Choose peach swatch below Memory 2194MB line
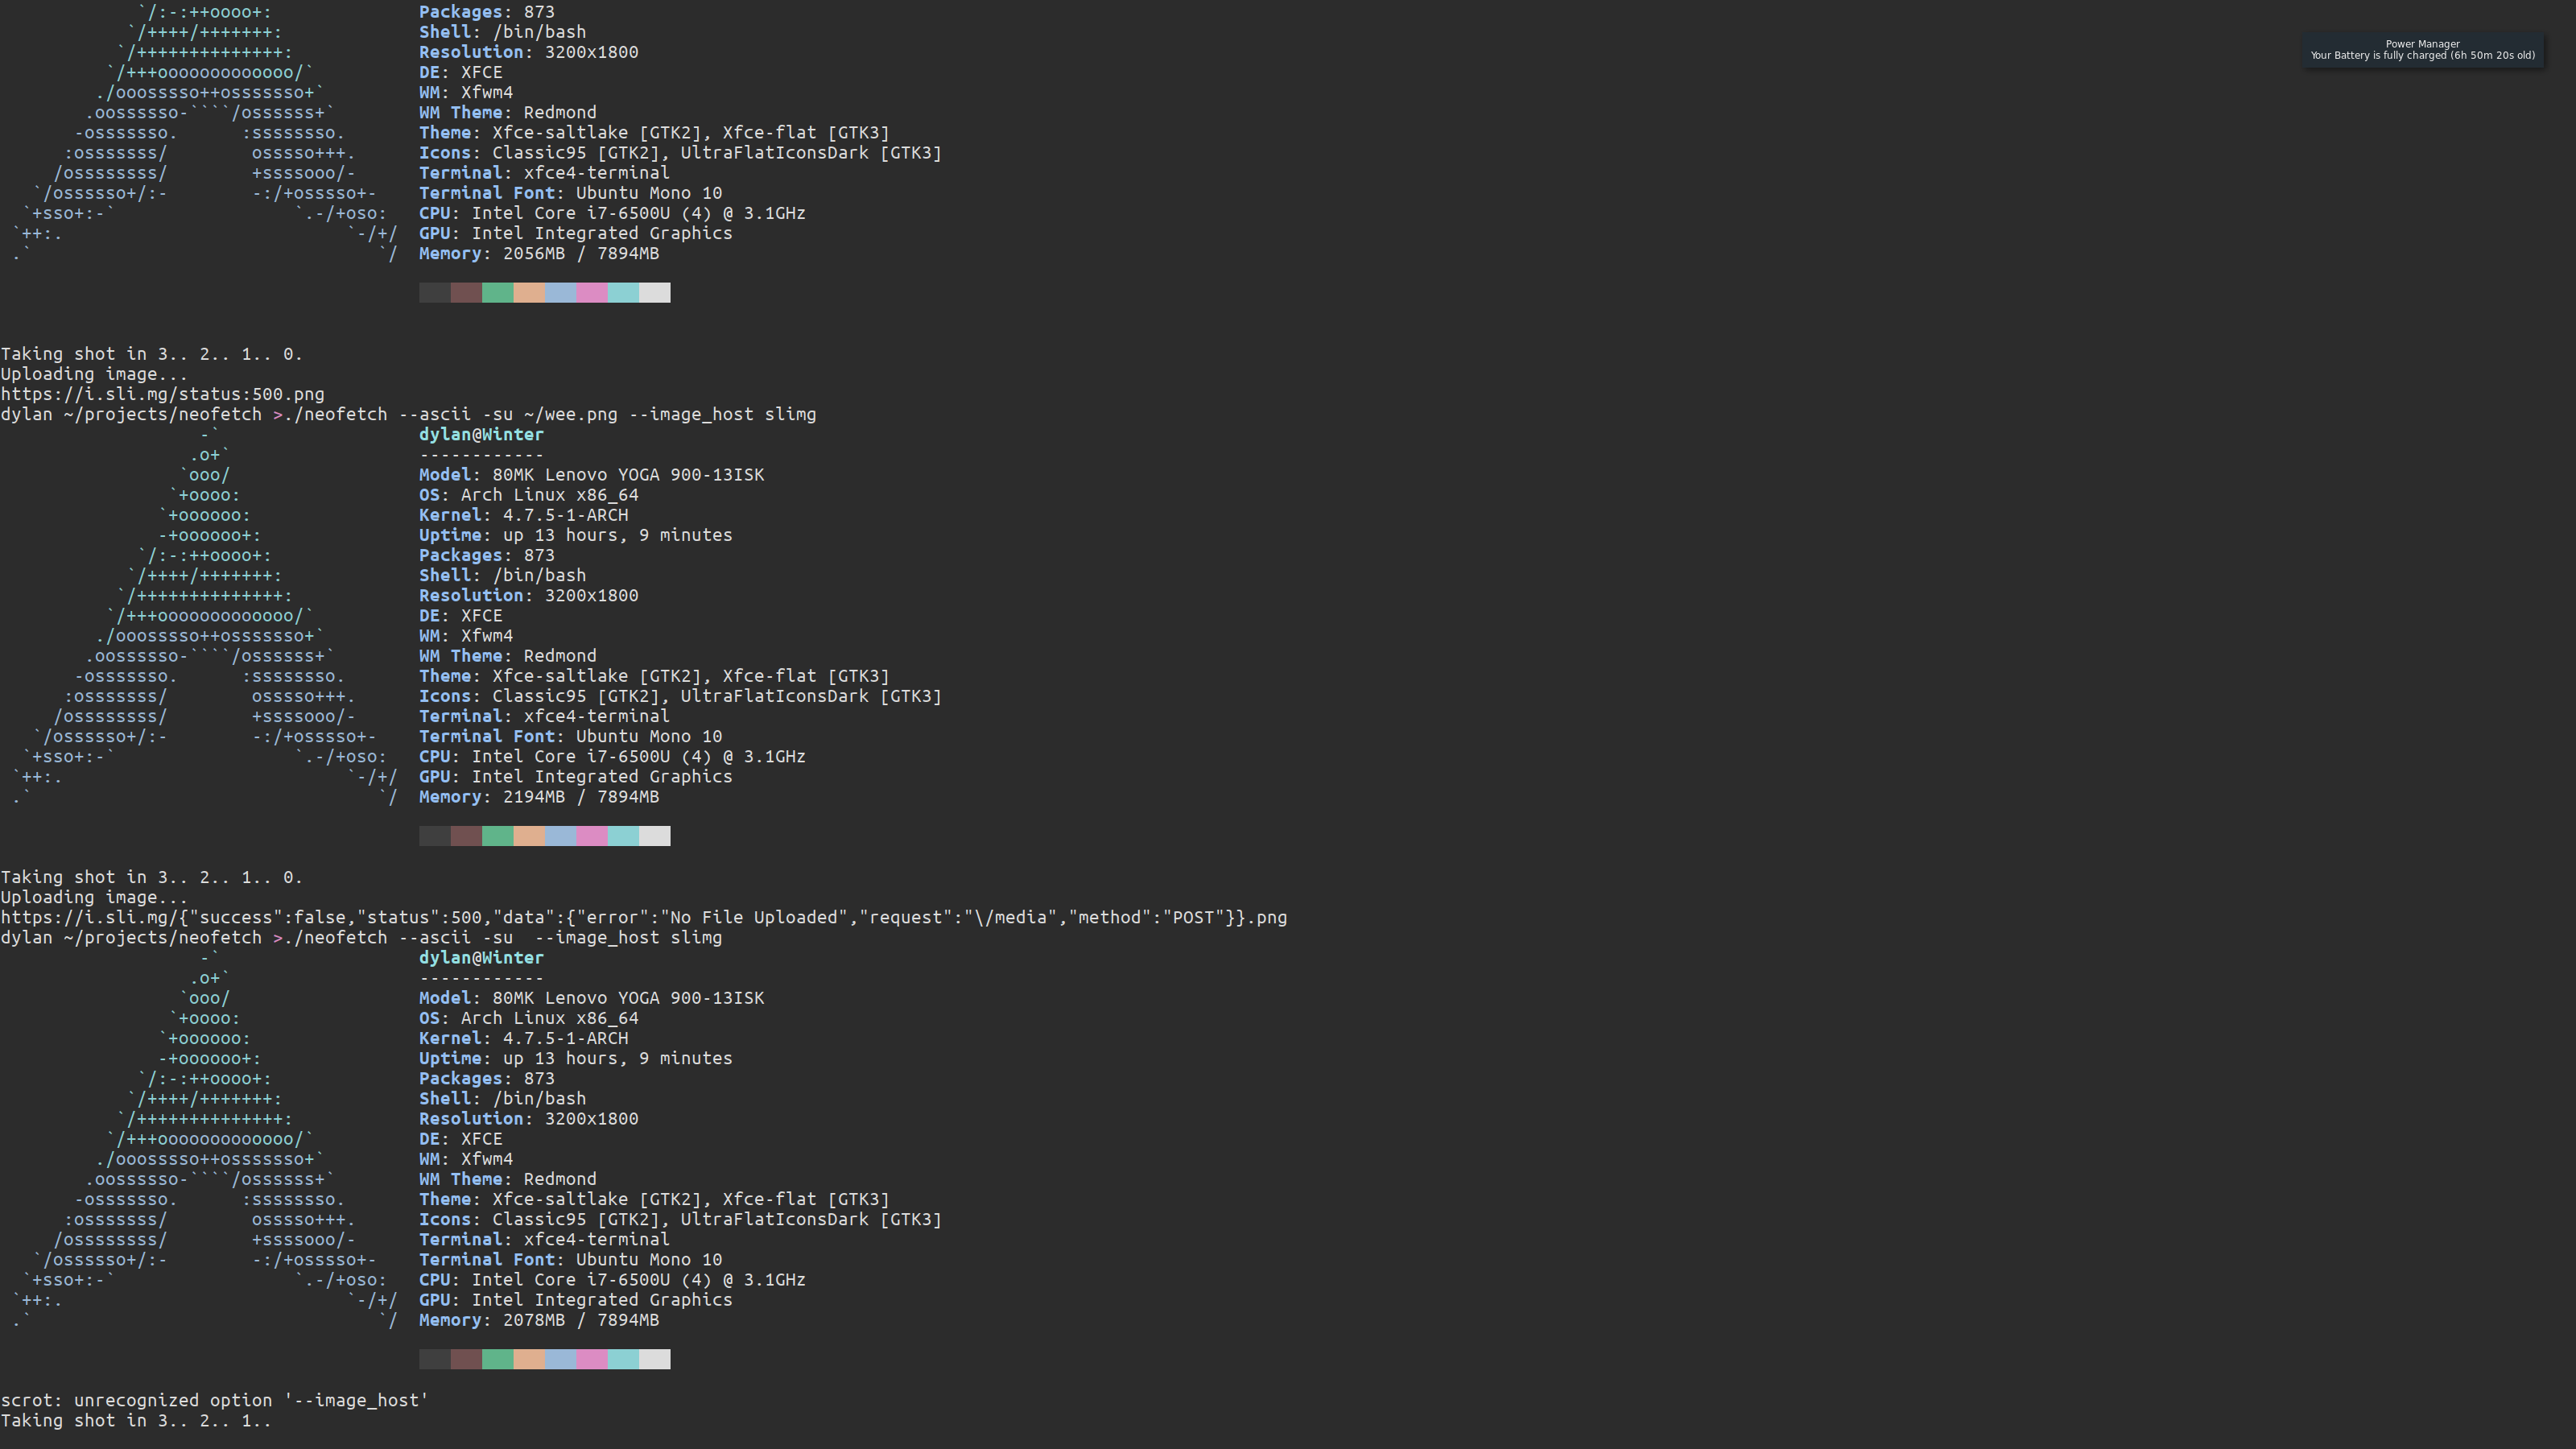The width and height of the screenshot is (2576, 1449). (529, 836)
